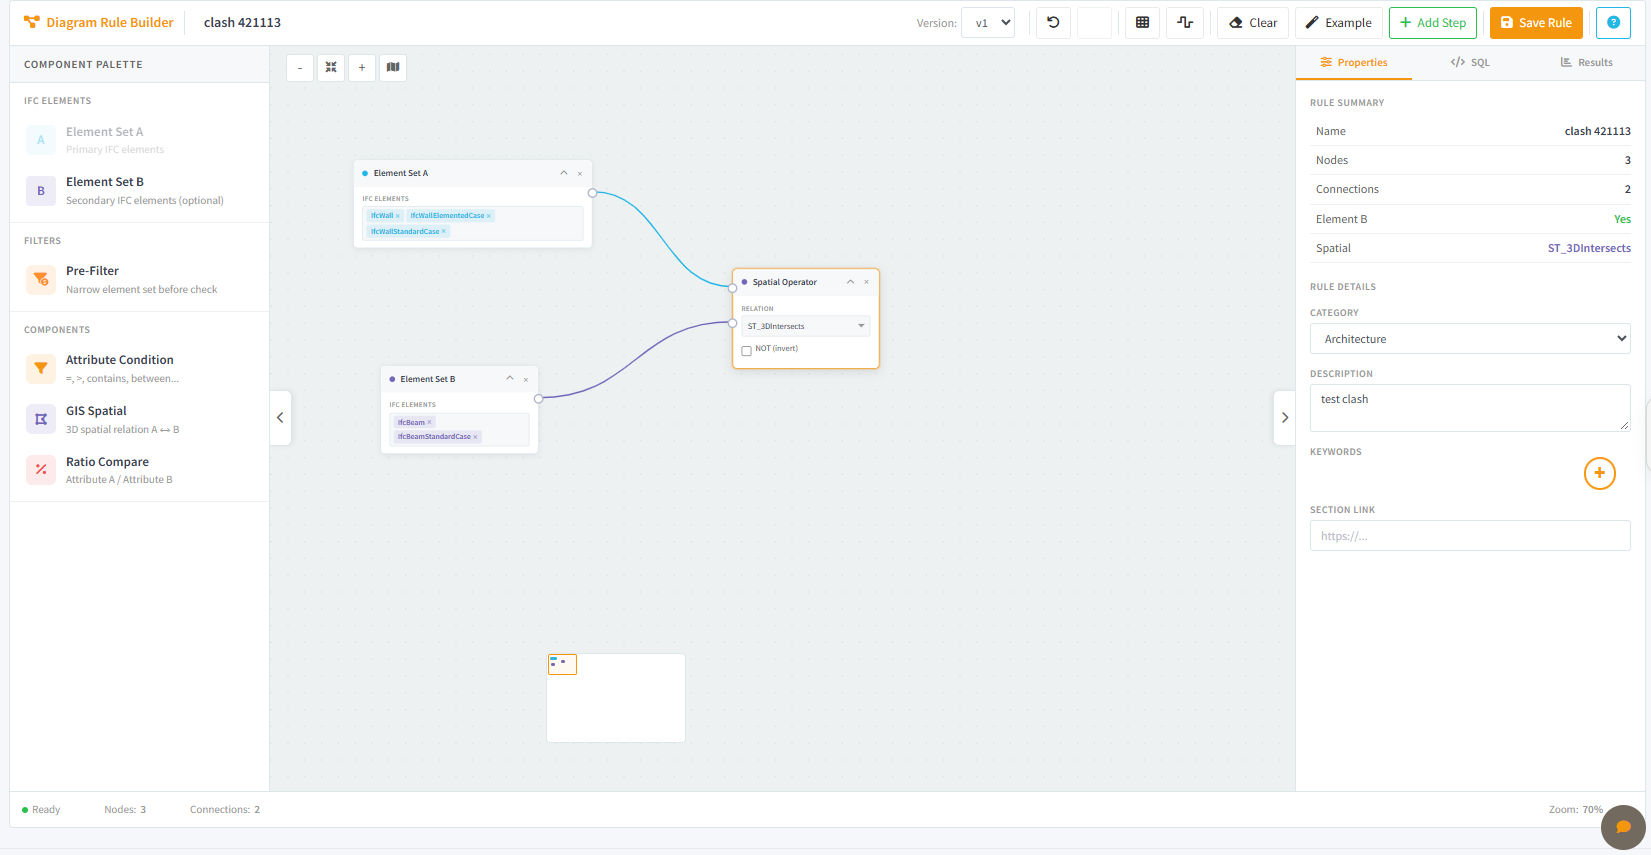This screenshot has width=1651, height=855.
Task: Click the Diagram Rule Builder logo icon
Action: click(32, 22)
